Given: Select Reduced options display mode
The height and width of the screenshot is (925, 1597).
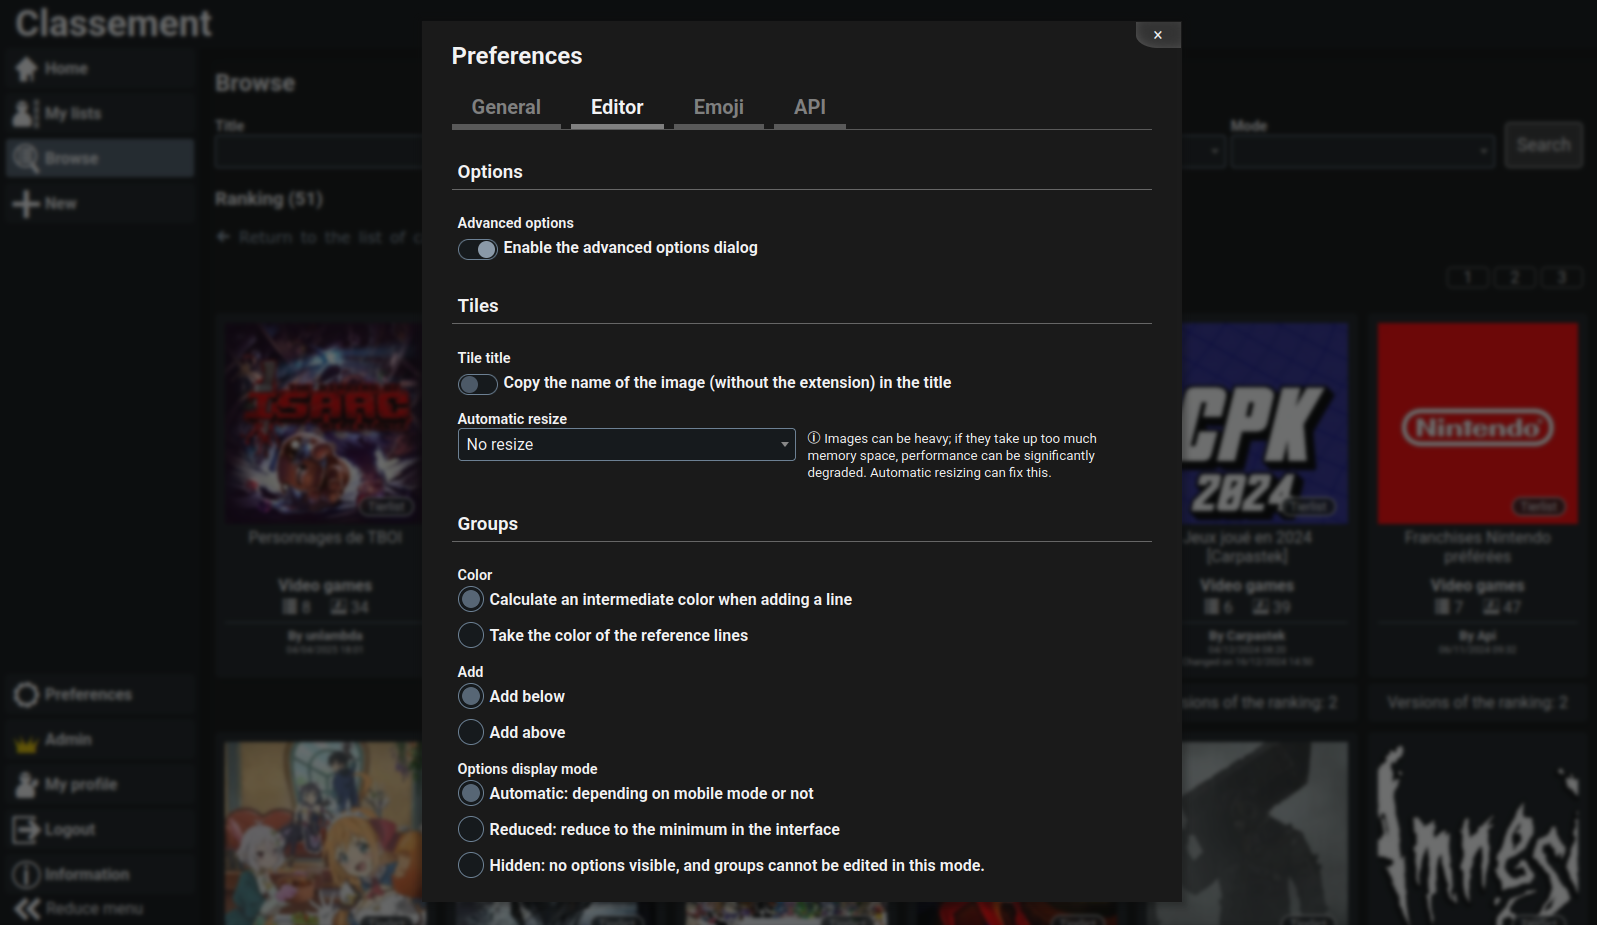Looking at the screenshot, I should click(x=471, y=829).
